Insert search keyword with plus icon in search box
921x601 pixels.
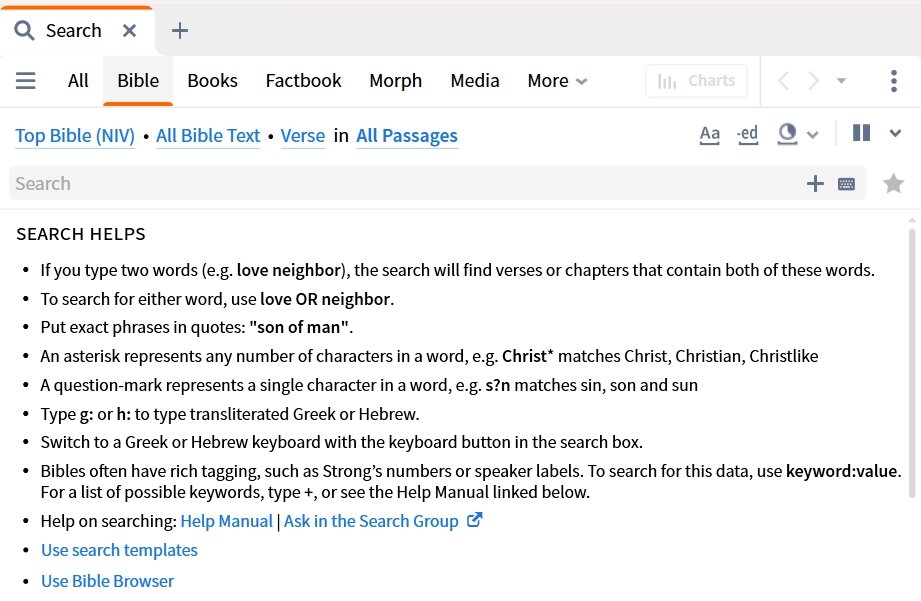[x=815, y=184]
